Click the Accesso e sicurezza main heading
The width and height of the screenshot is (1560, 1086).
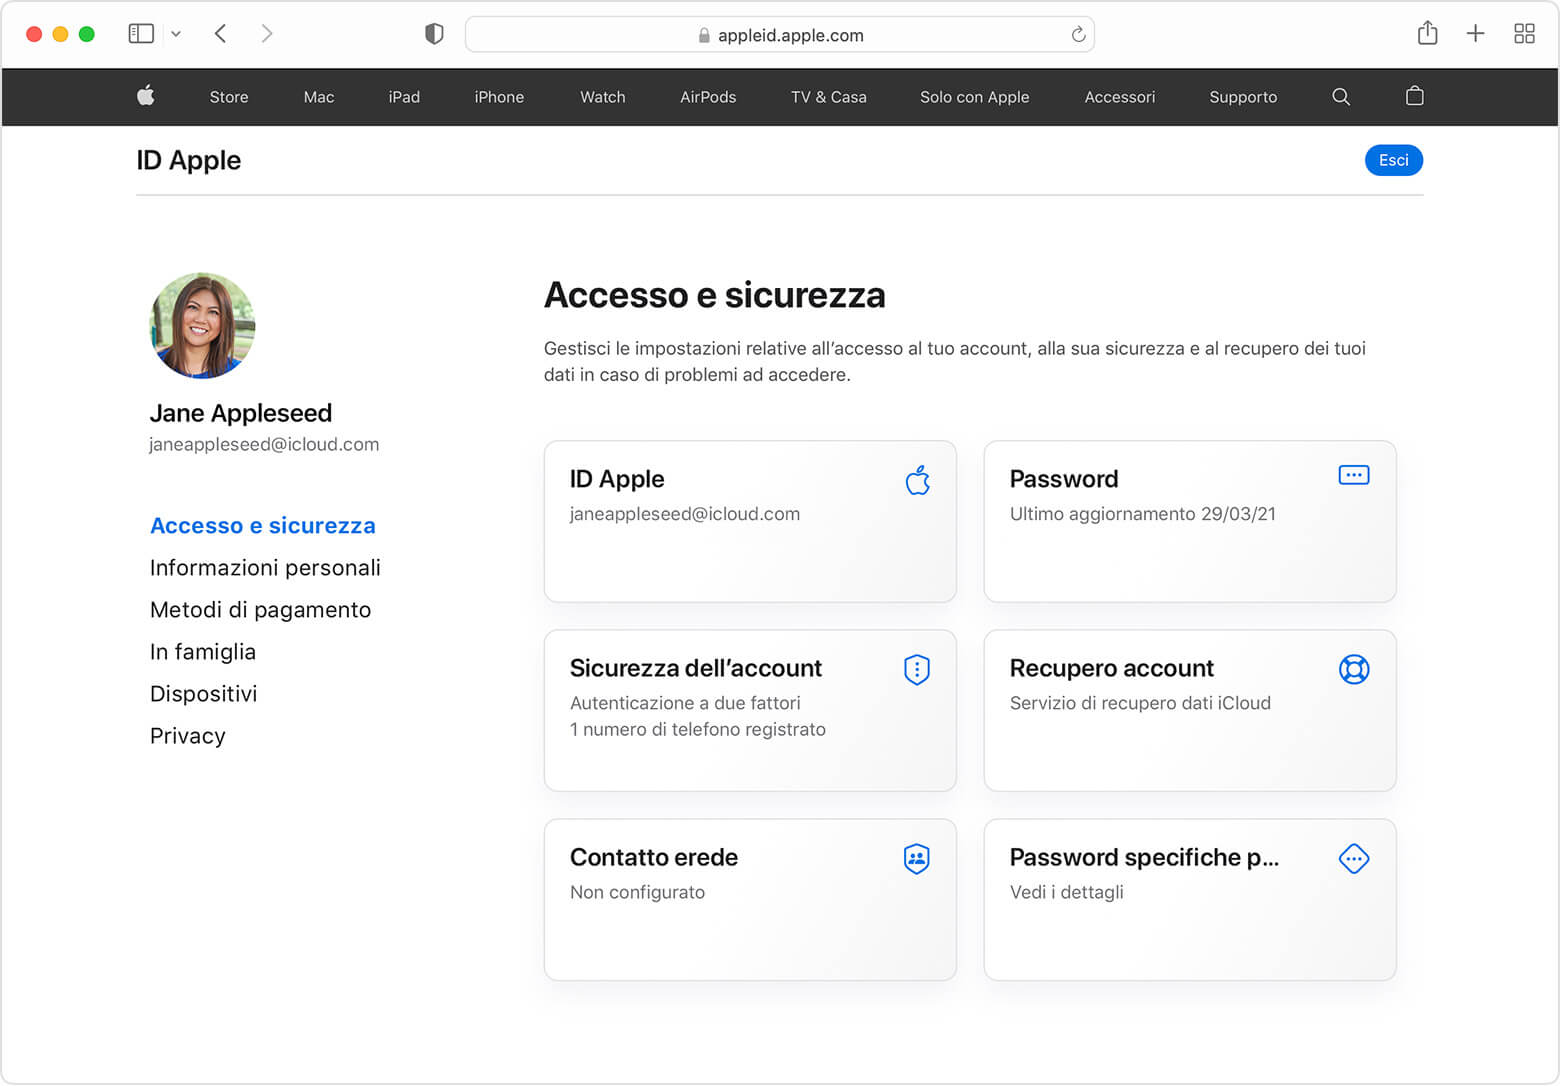point(715,295)
